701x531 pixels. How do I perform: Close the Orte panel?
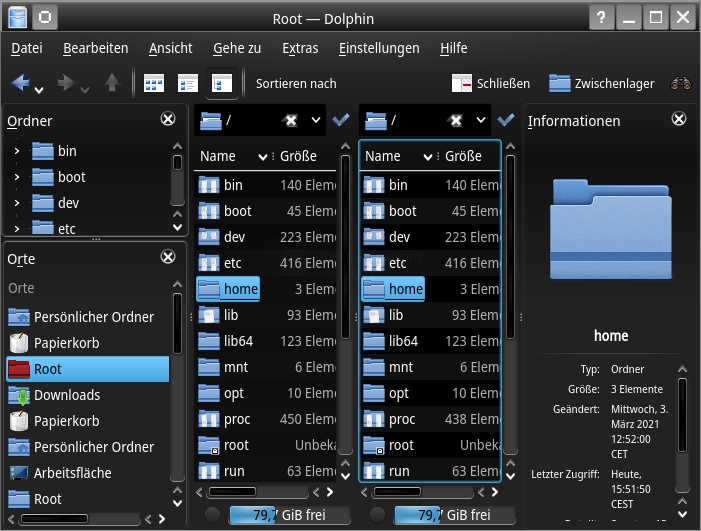tap(168, 257)
